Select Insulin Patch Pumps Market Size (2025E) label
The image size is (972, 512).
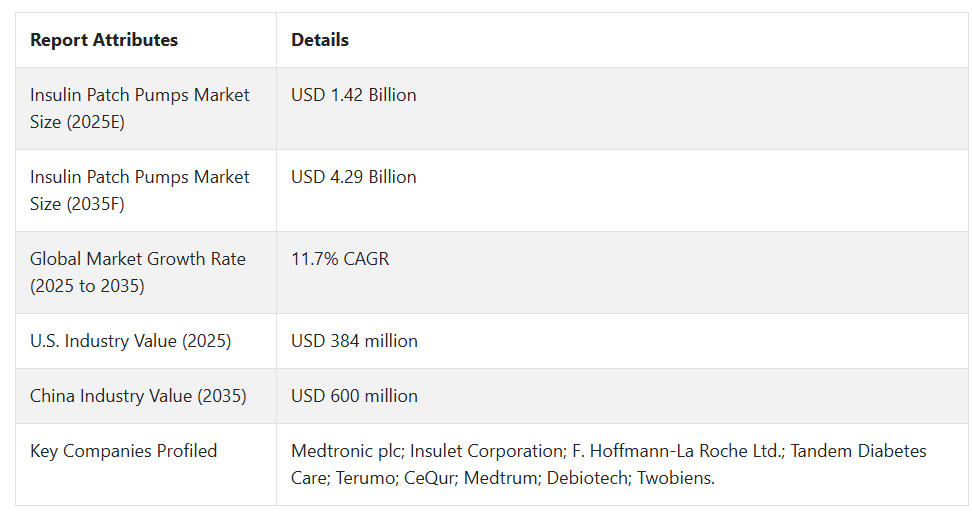tap(139, 108)
